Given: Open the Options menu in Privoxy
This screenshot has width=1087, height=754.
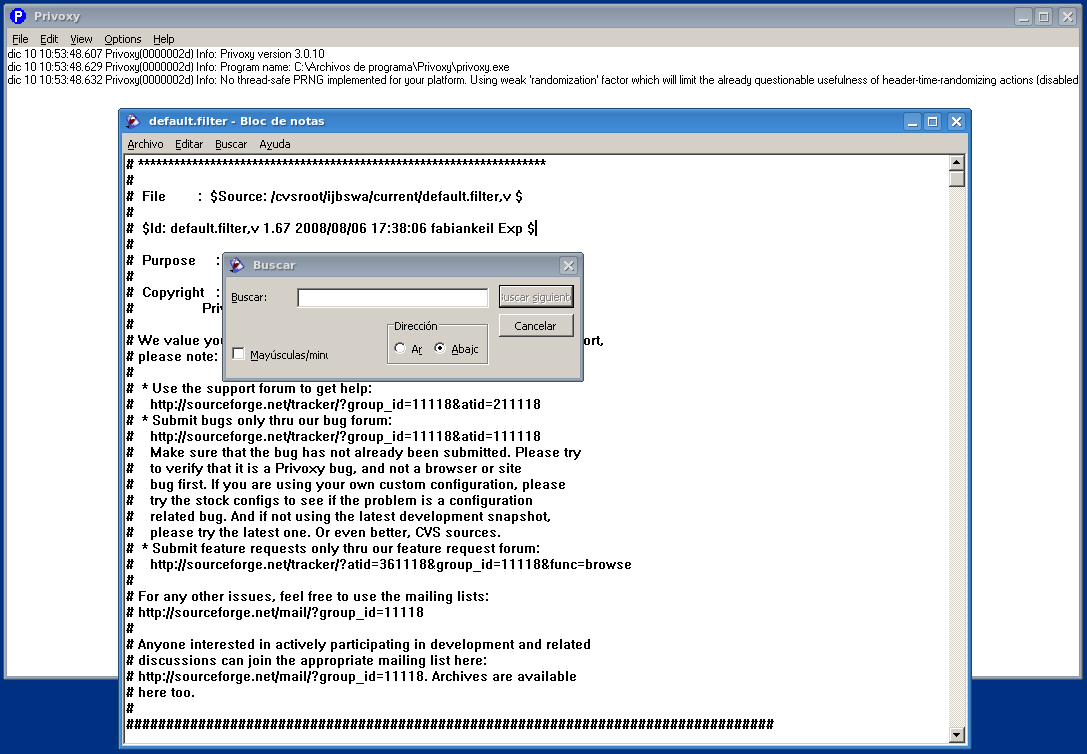Looking at the screenshot, I should (x=123, y=40).
